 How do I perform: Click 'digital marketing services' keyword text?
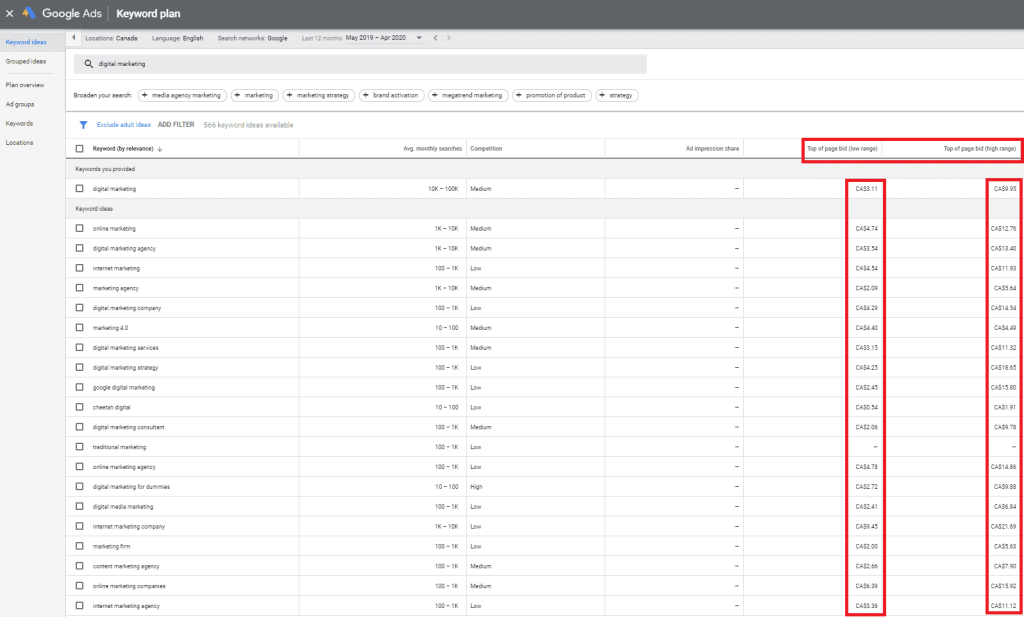point(125,347)
